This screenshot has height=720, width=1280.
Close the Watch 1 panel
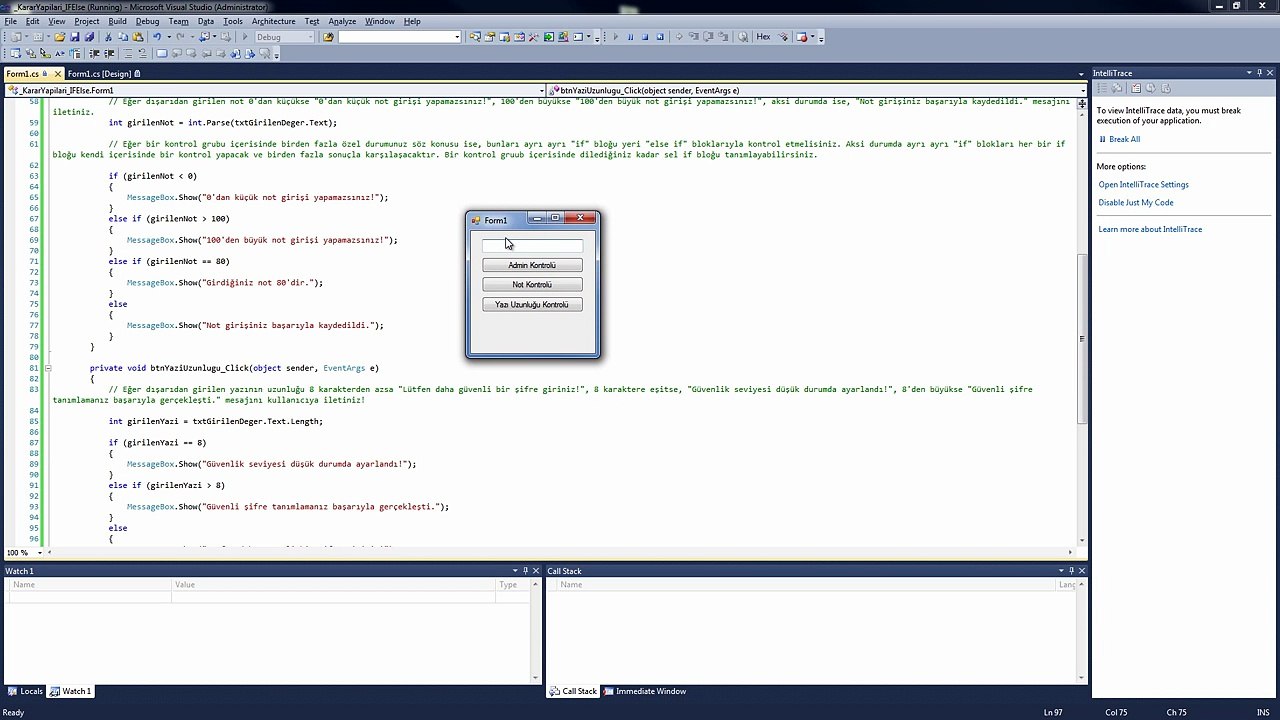(x=537, y=571)
